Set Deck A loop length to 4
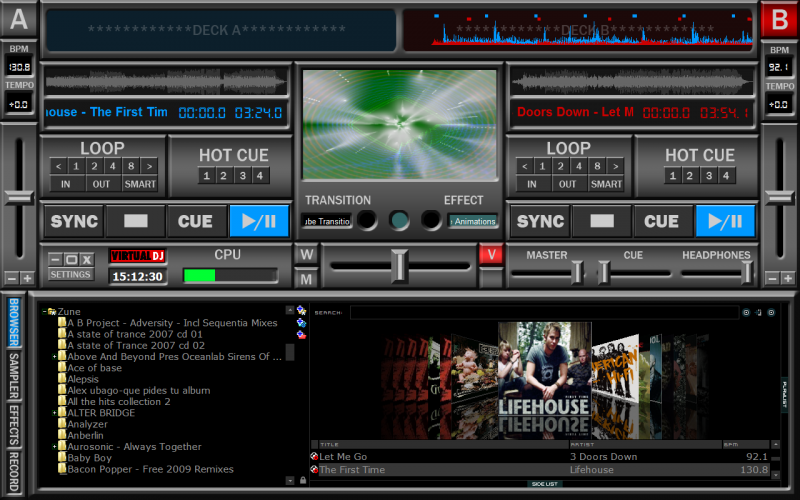 [113, 166]
